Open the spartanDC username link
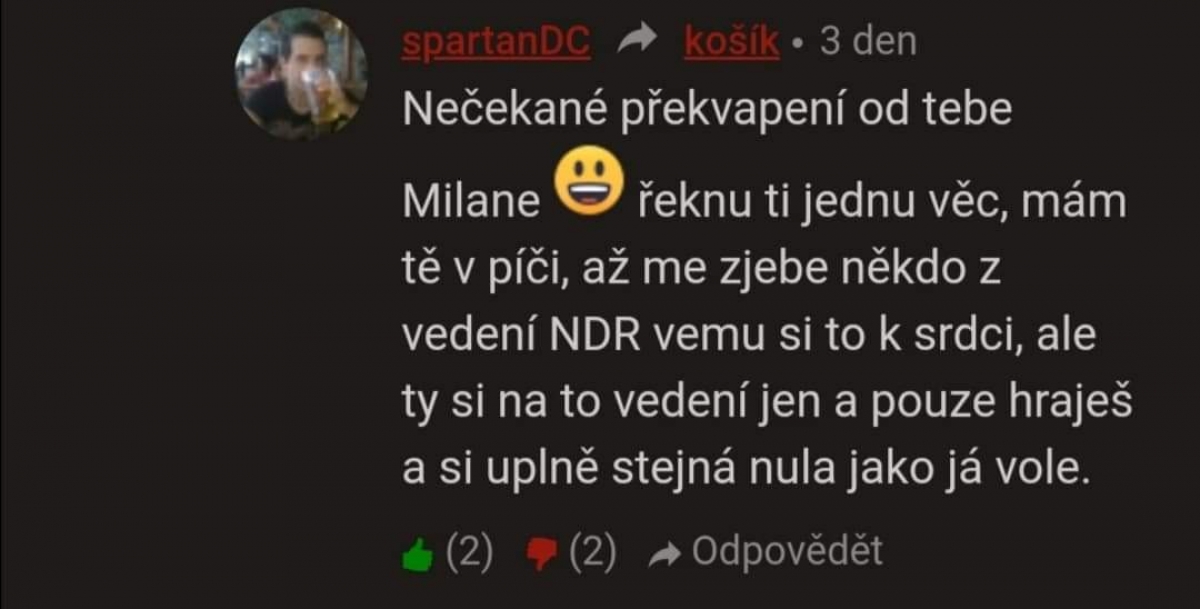Viewport: 1200px width, 609px height. pos(496,42)
